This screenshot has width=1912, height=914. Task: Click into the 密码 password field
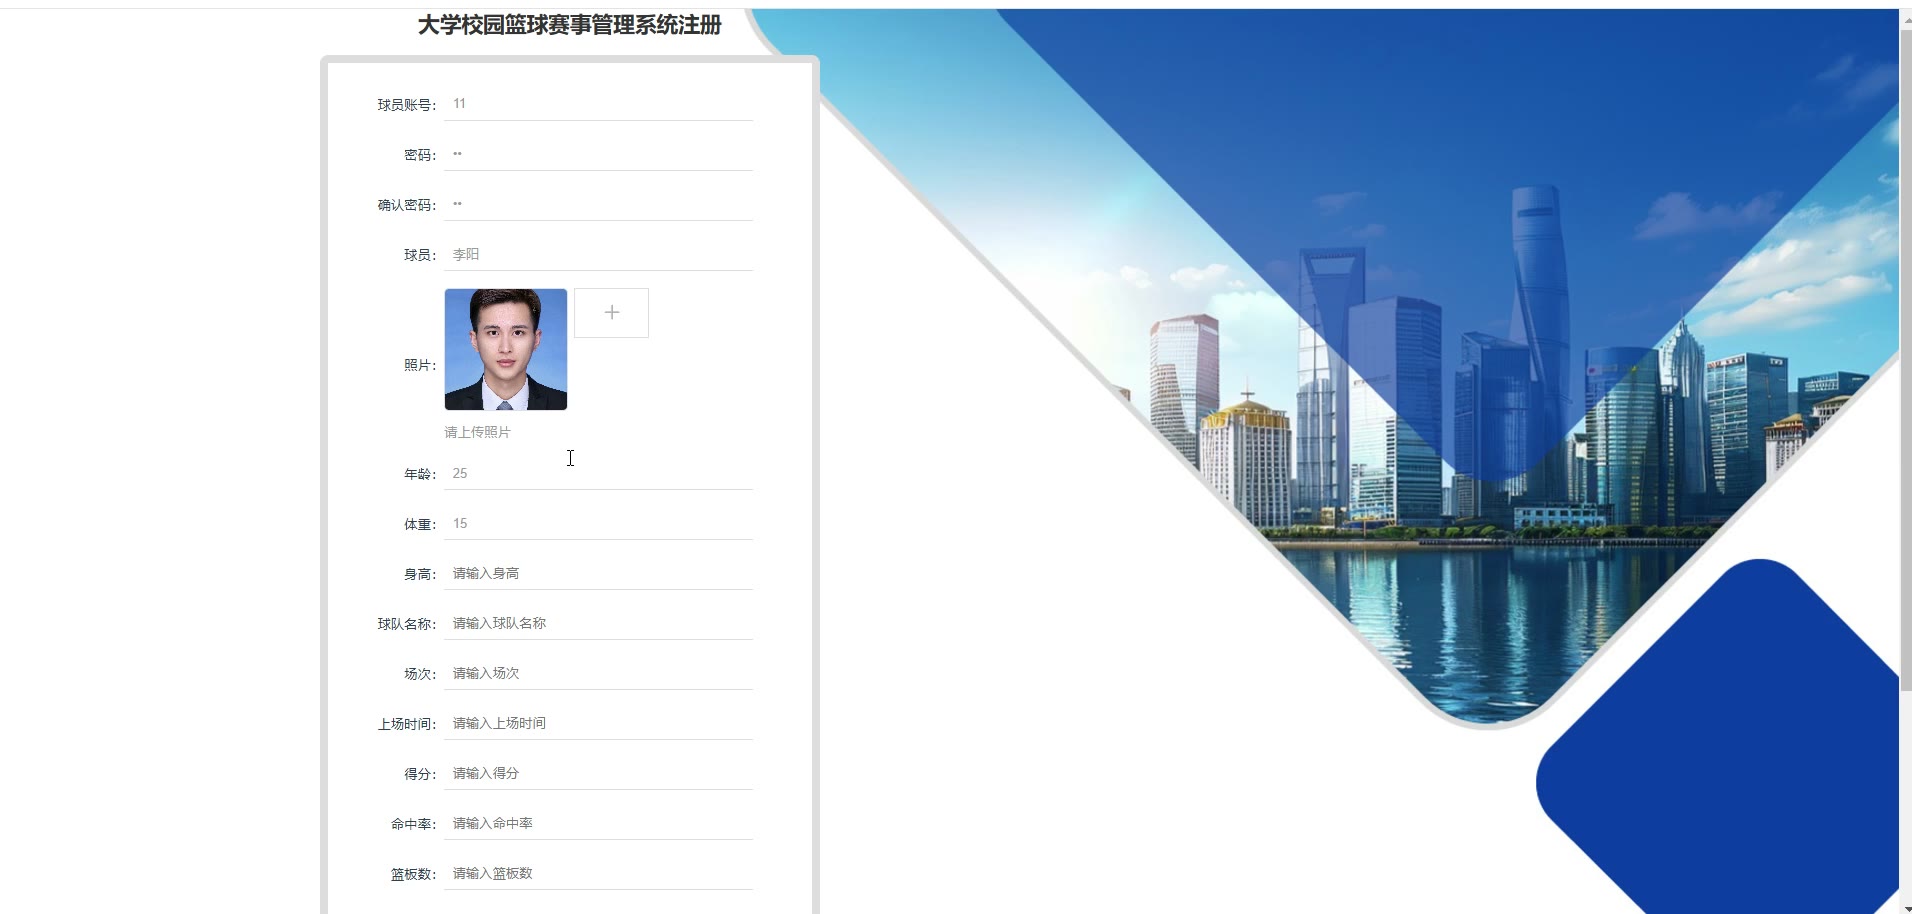[598, 154]
